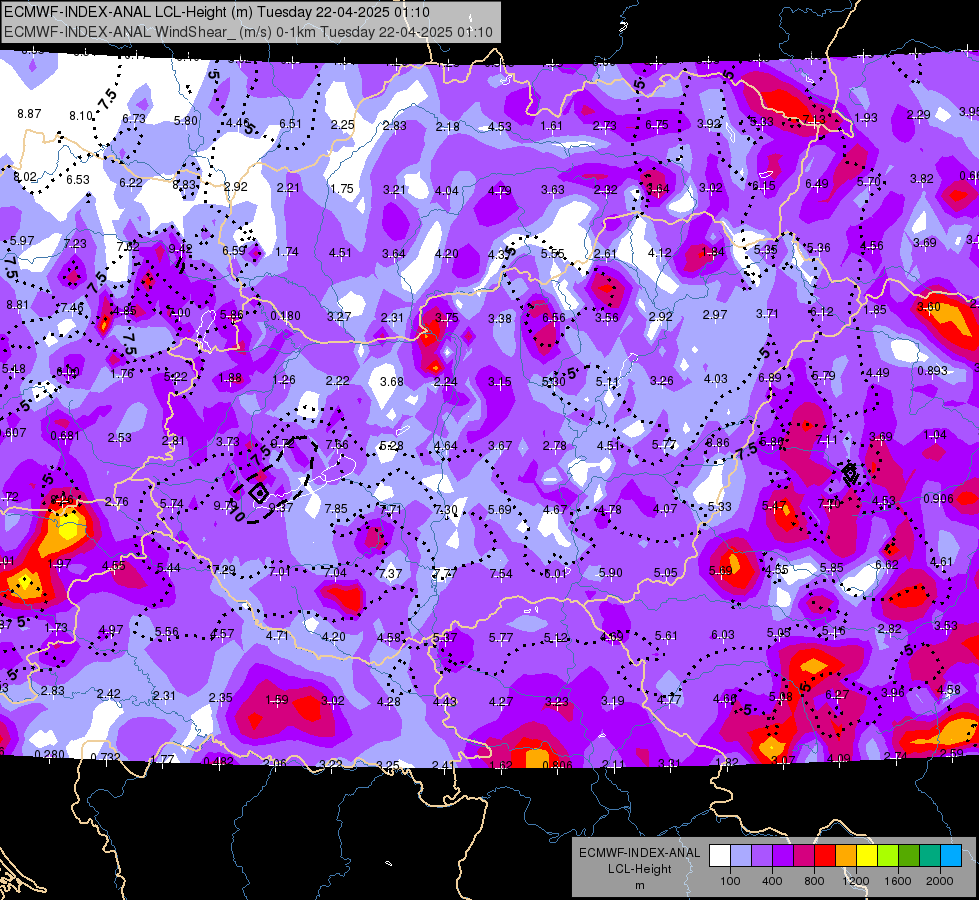
Task: Click the map value 6.51
Action: pos(290,124)
